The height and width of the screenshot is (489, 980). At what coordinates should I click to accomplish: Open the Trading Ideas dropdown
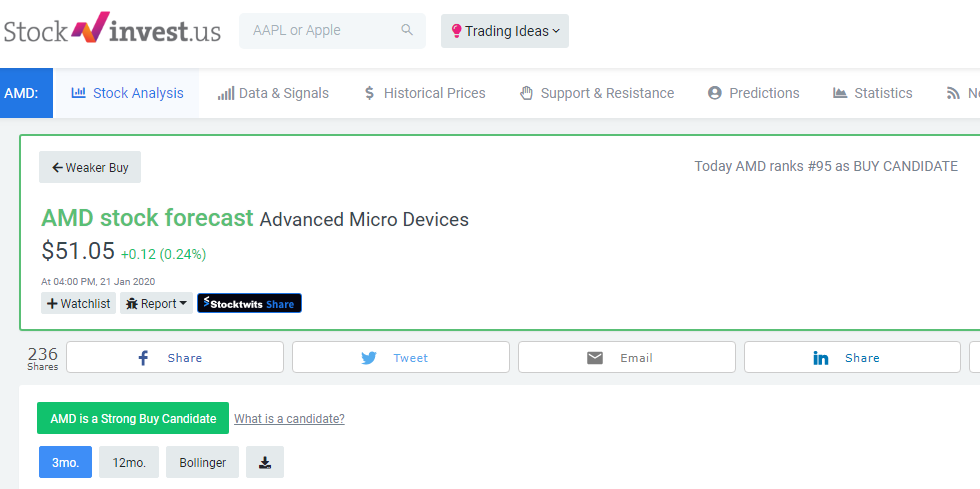point(505,31)
